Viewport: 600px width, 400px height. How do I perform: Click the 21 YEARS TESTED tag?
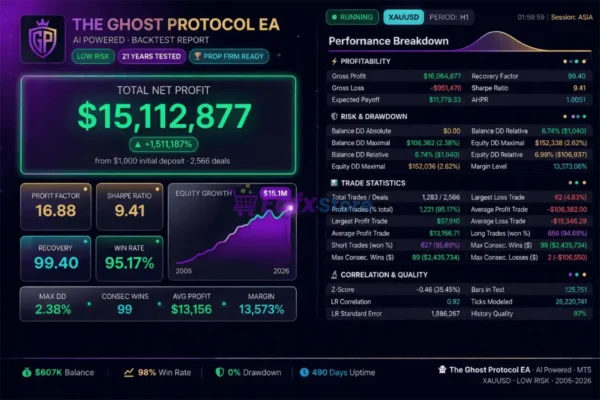(x=152, y=56)
